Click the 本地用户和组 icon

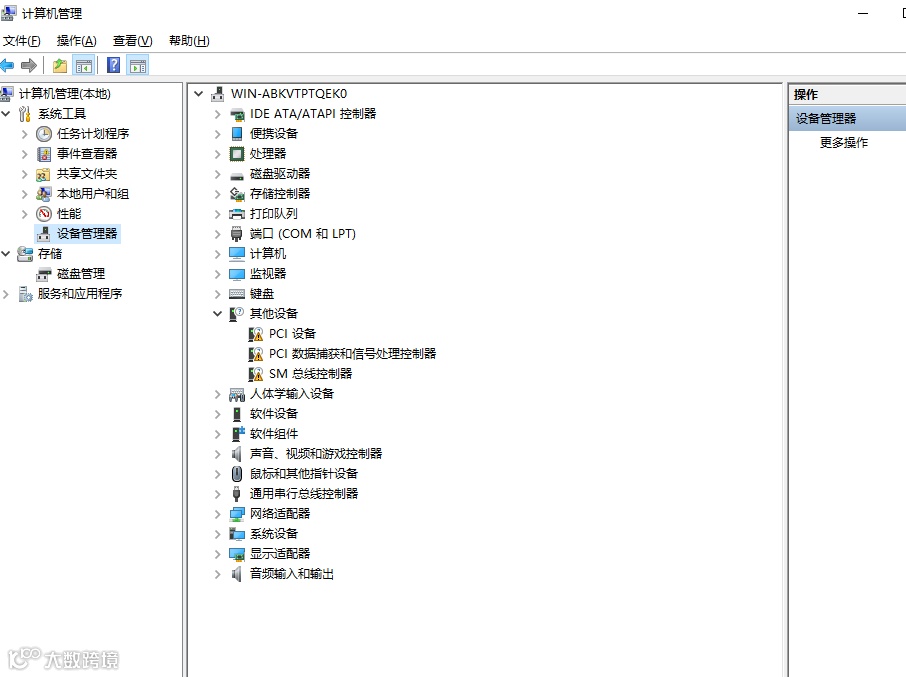[x=44, y=194]
